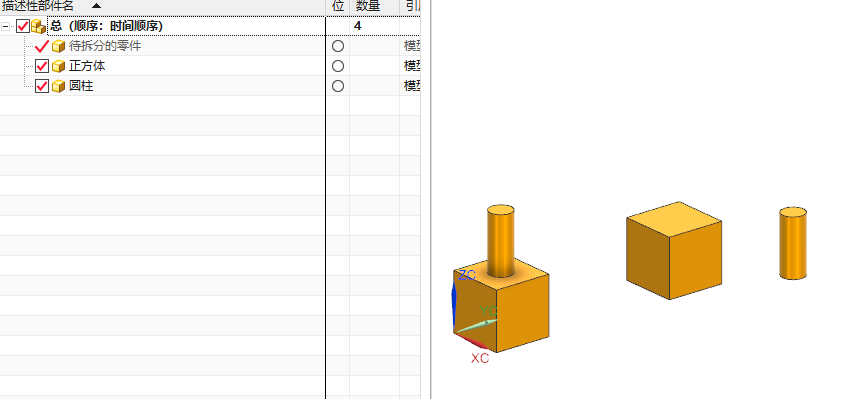Click the 数量 column header
848x399 pixels.
(368, 6)
